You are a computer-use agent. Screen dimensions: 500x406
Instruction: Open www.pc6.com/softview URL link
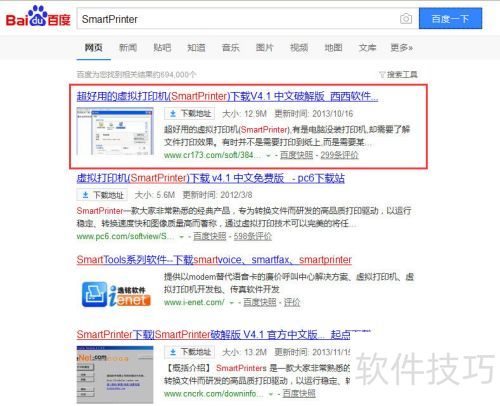click(125, 236)
